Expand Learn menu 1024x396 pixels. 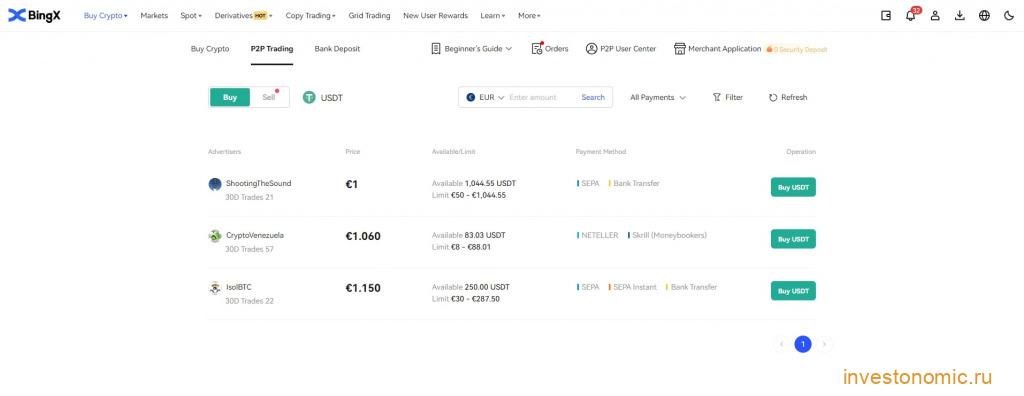492,16
